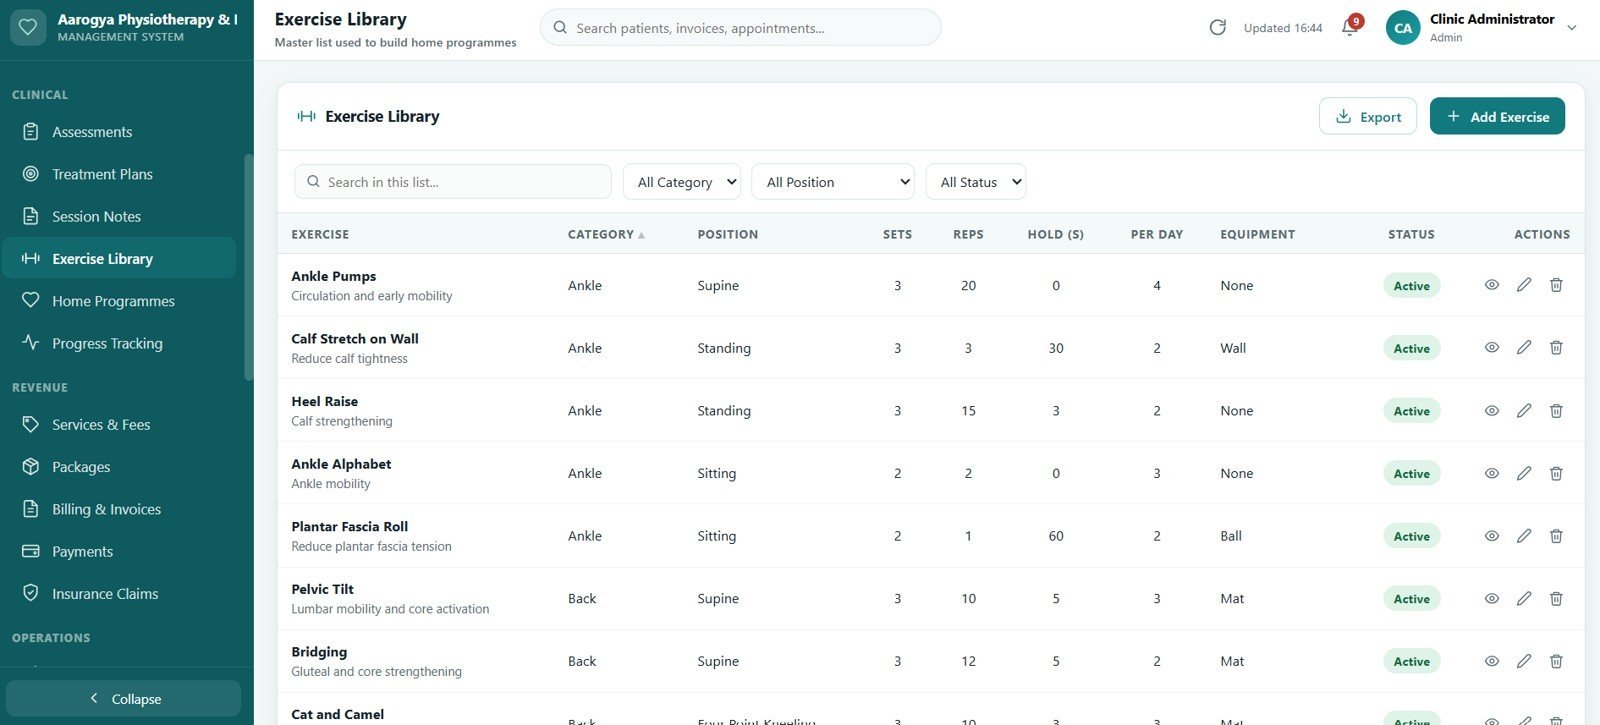Open Insurance Claims
Viewport: 1600px width, 725px height.
pos(119,594)
